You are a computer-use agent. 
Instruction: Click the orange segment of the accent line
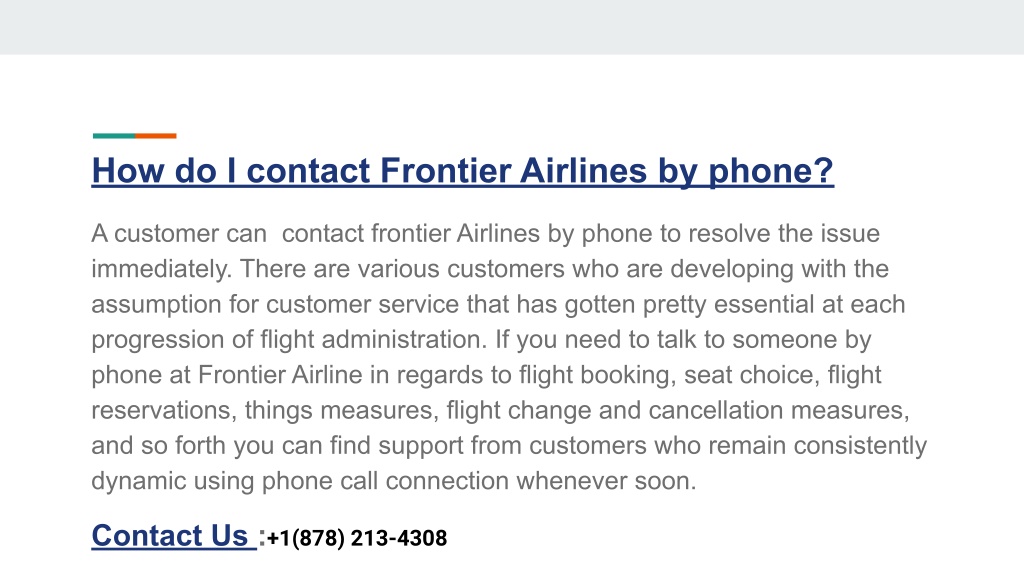pyautogui.click(x=155, y=136)
